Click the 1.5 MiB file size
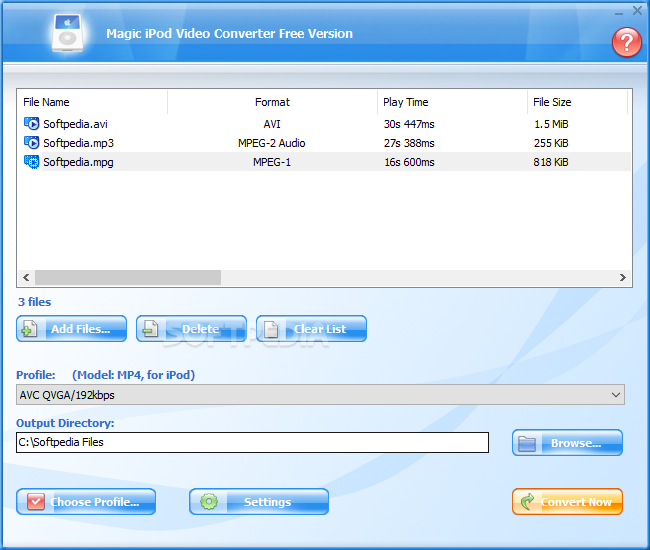650x550 pixels. (x=551, y=124)
